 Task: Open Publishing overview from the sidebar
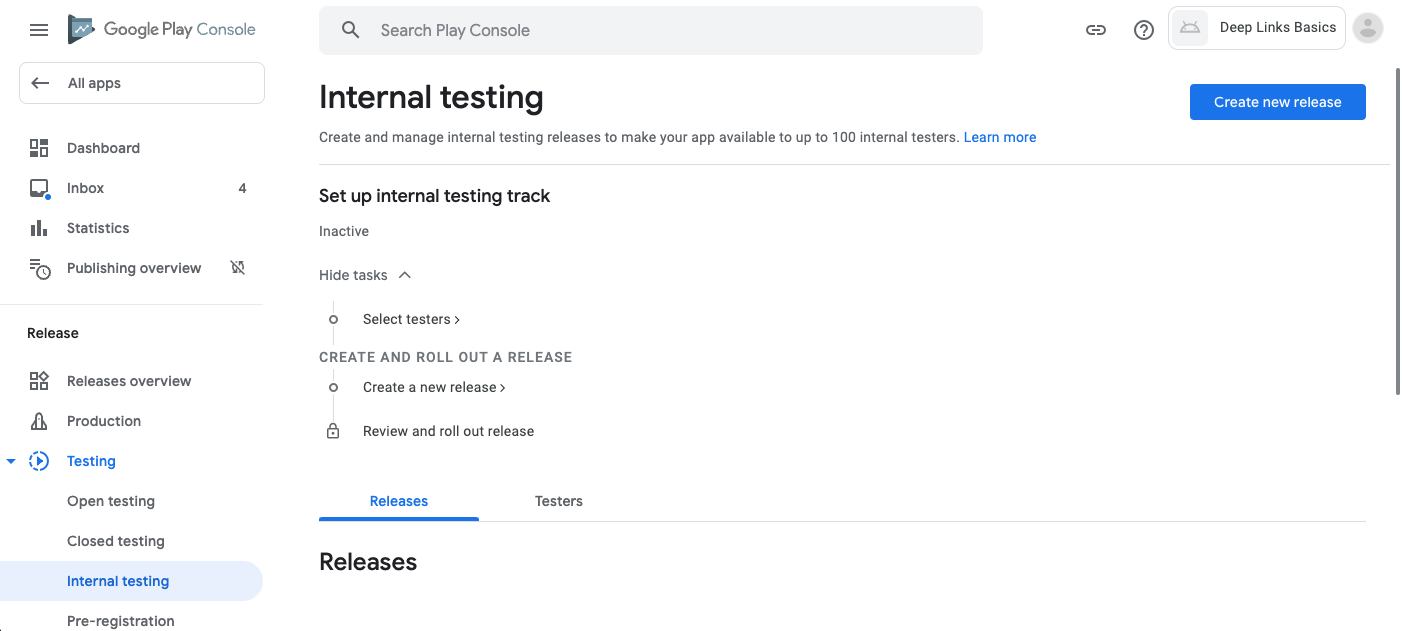(133, 268)
